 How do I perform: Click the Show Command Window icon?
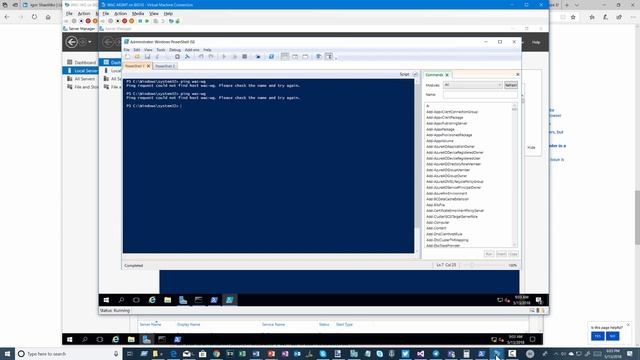(x=319, y=57)
